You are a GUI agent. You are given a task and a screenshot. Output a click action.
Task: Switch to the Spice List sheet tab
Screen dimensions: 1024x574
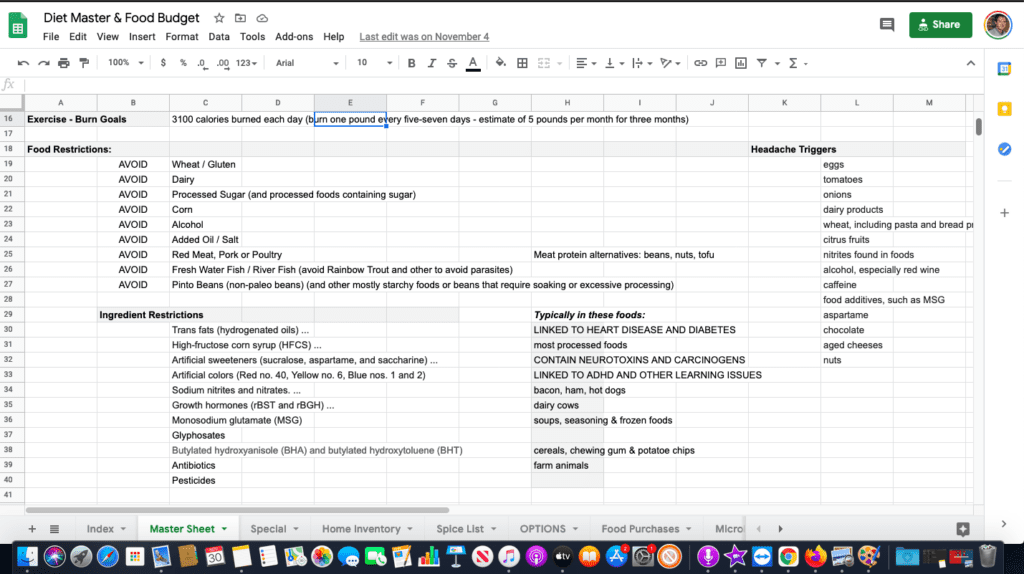tap(466, 529)
